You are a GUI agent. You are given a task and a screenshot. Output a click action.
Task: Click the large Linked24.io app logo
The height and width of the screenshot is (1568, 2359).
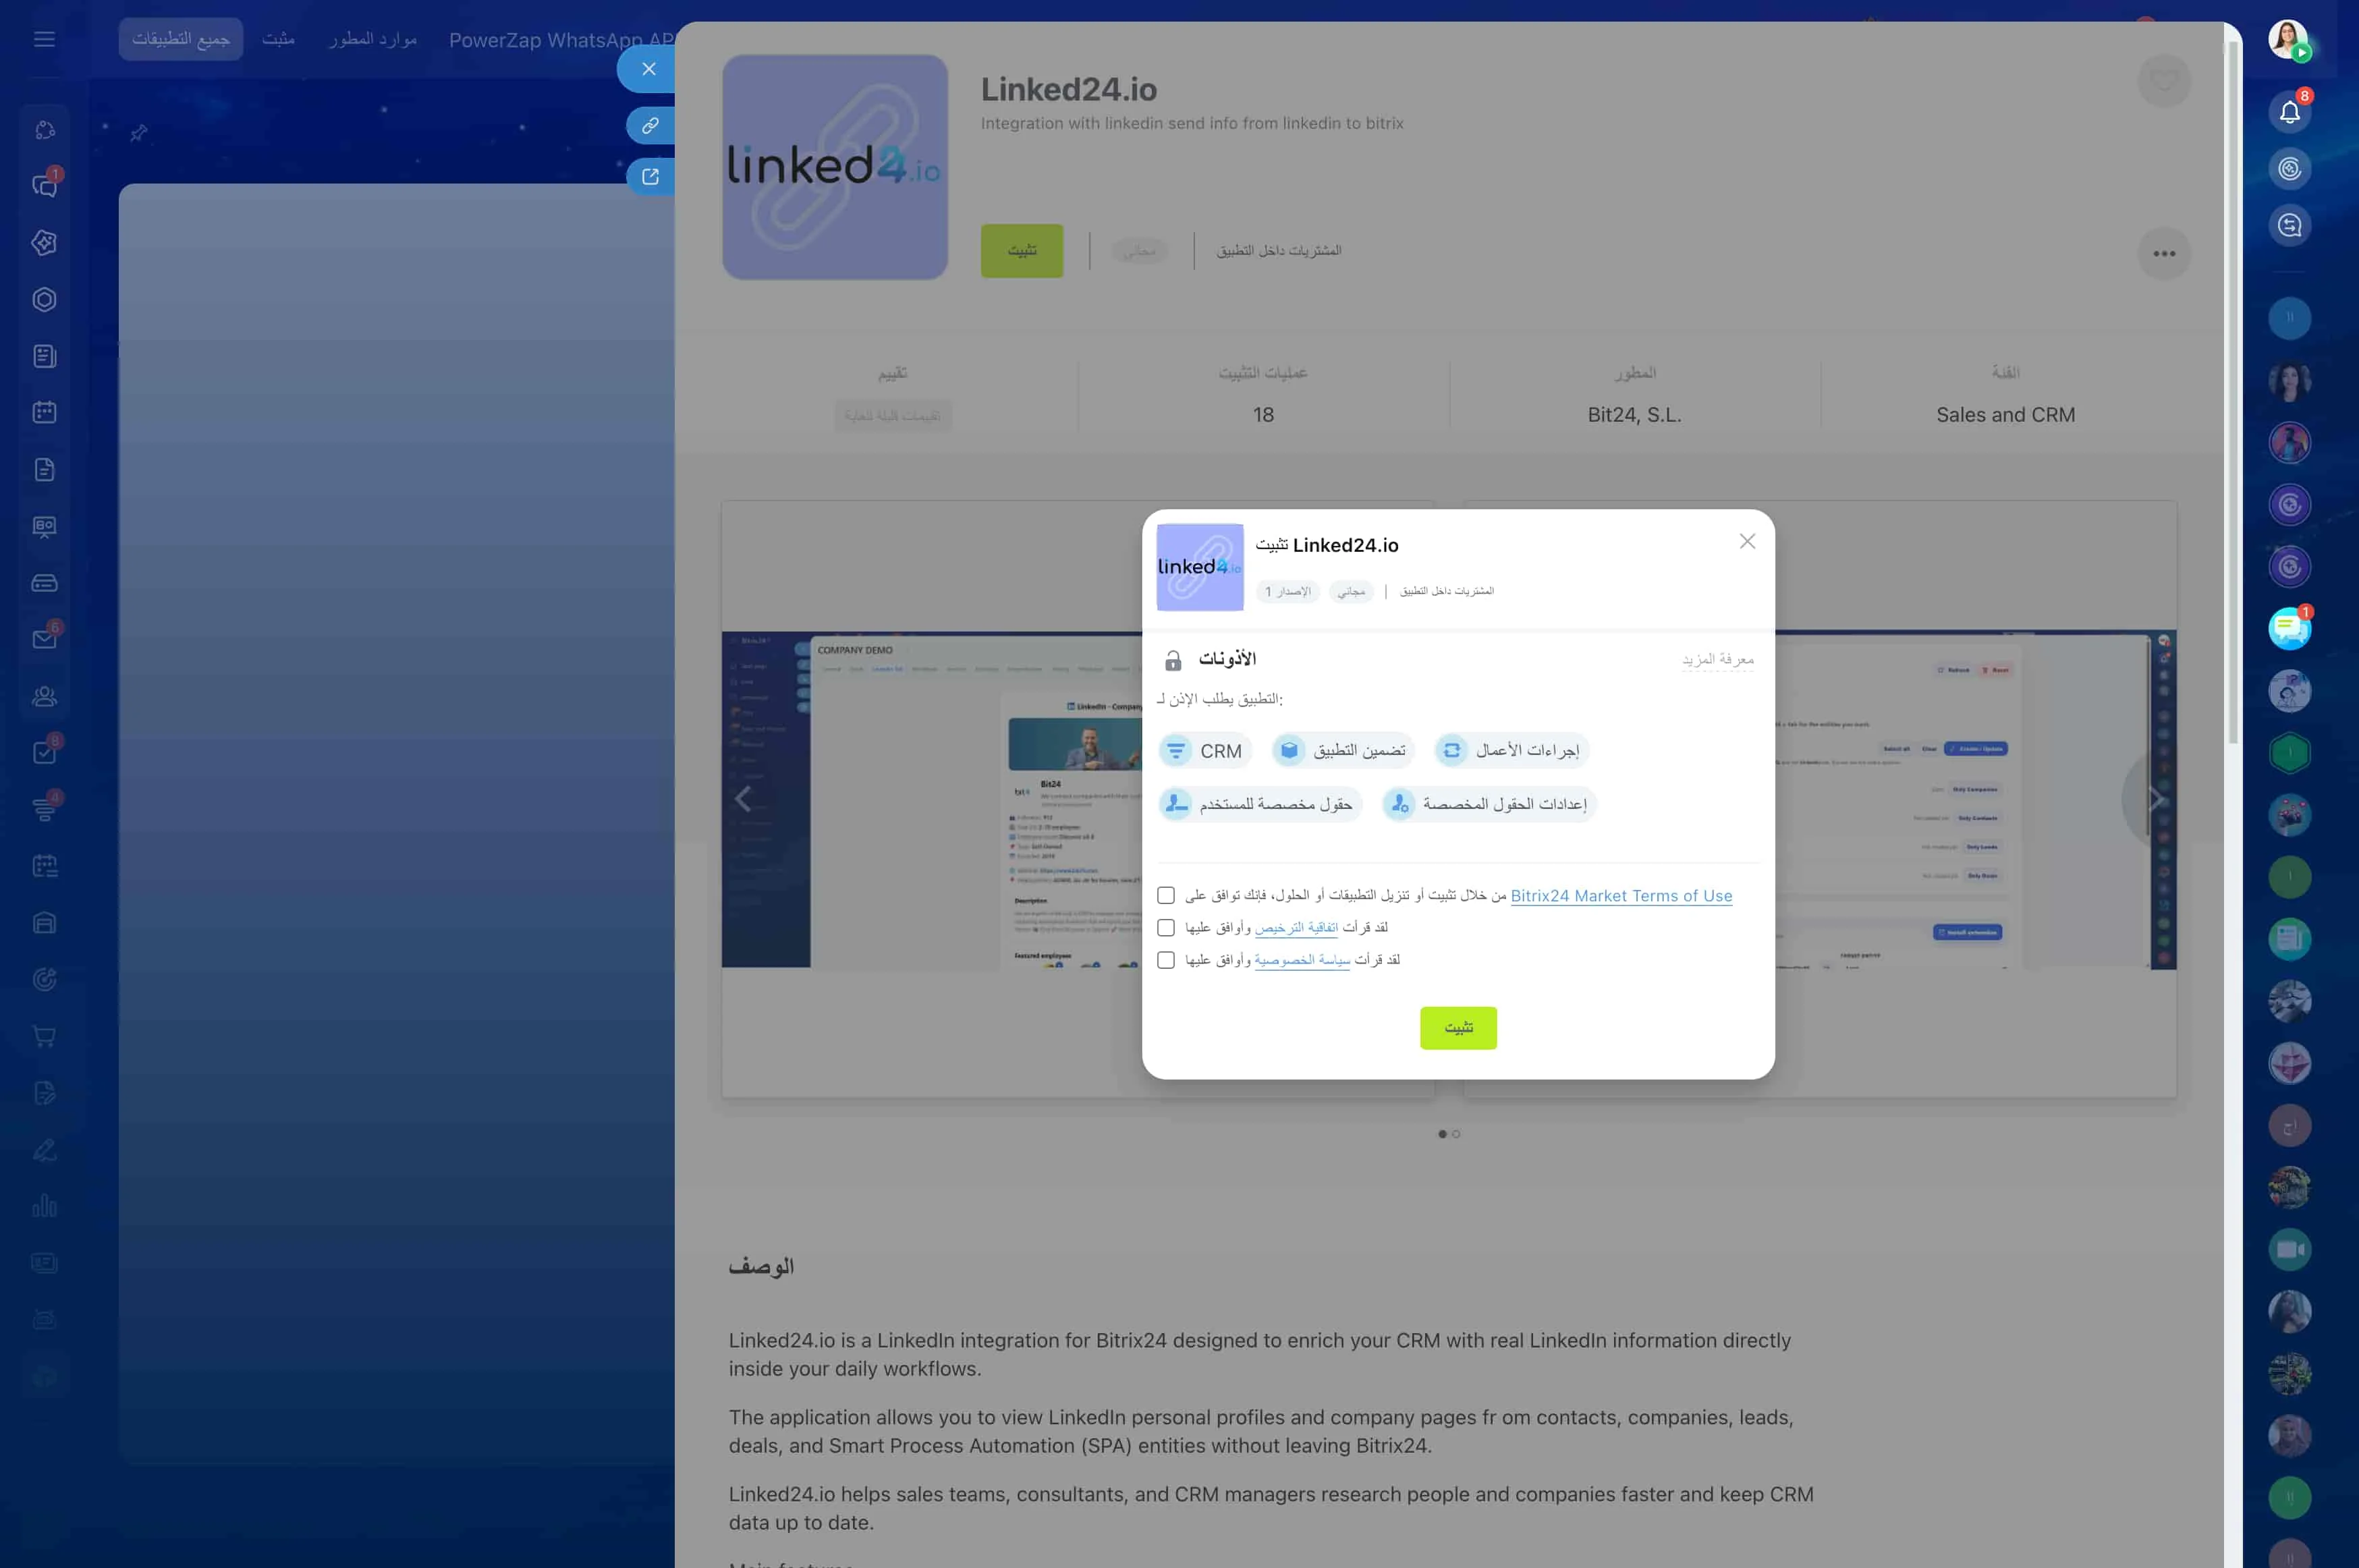click(x=835, y=167)
